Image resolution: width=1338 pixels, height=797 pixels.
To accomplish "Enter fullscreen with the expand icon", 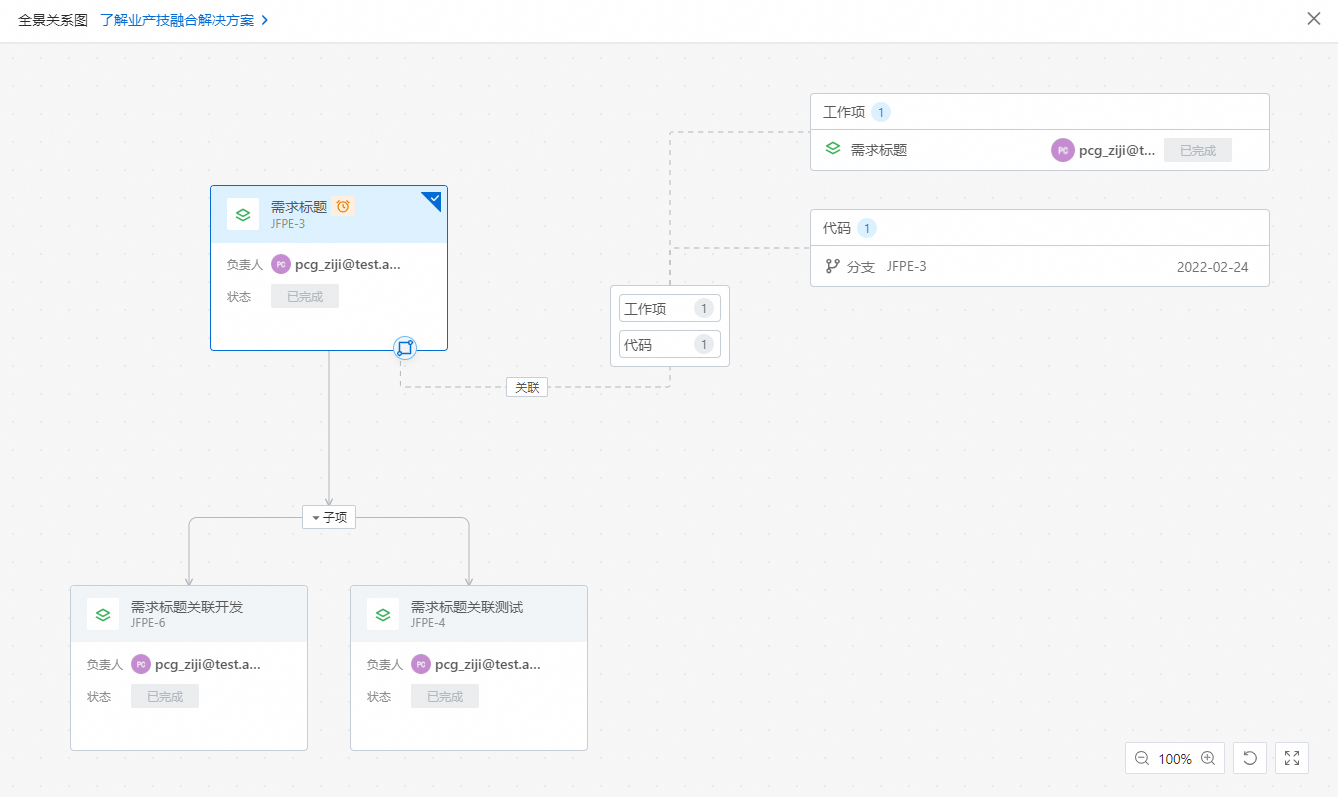I will [1292, 758].
